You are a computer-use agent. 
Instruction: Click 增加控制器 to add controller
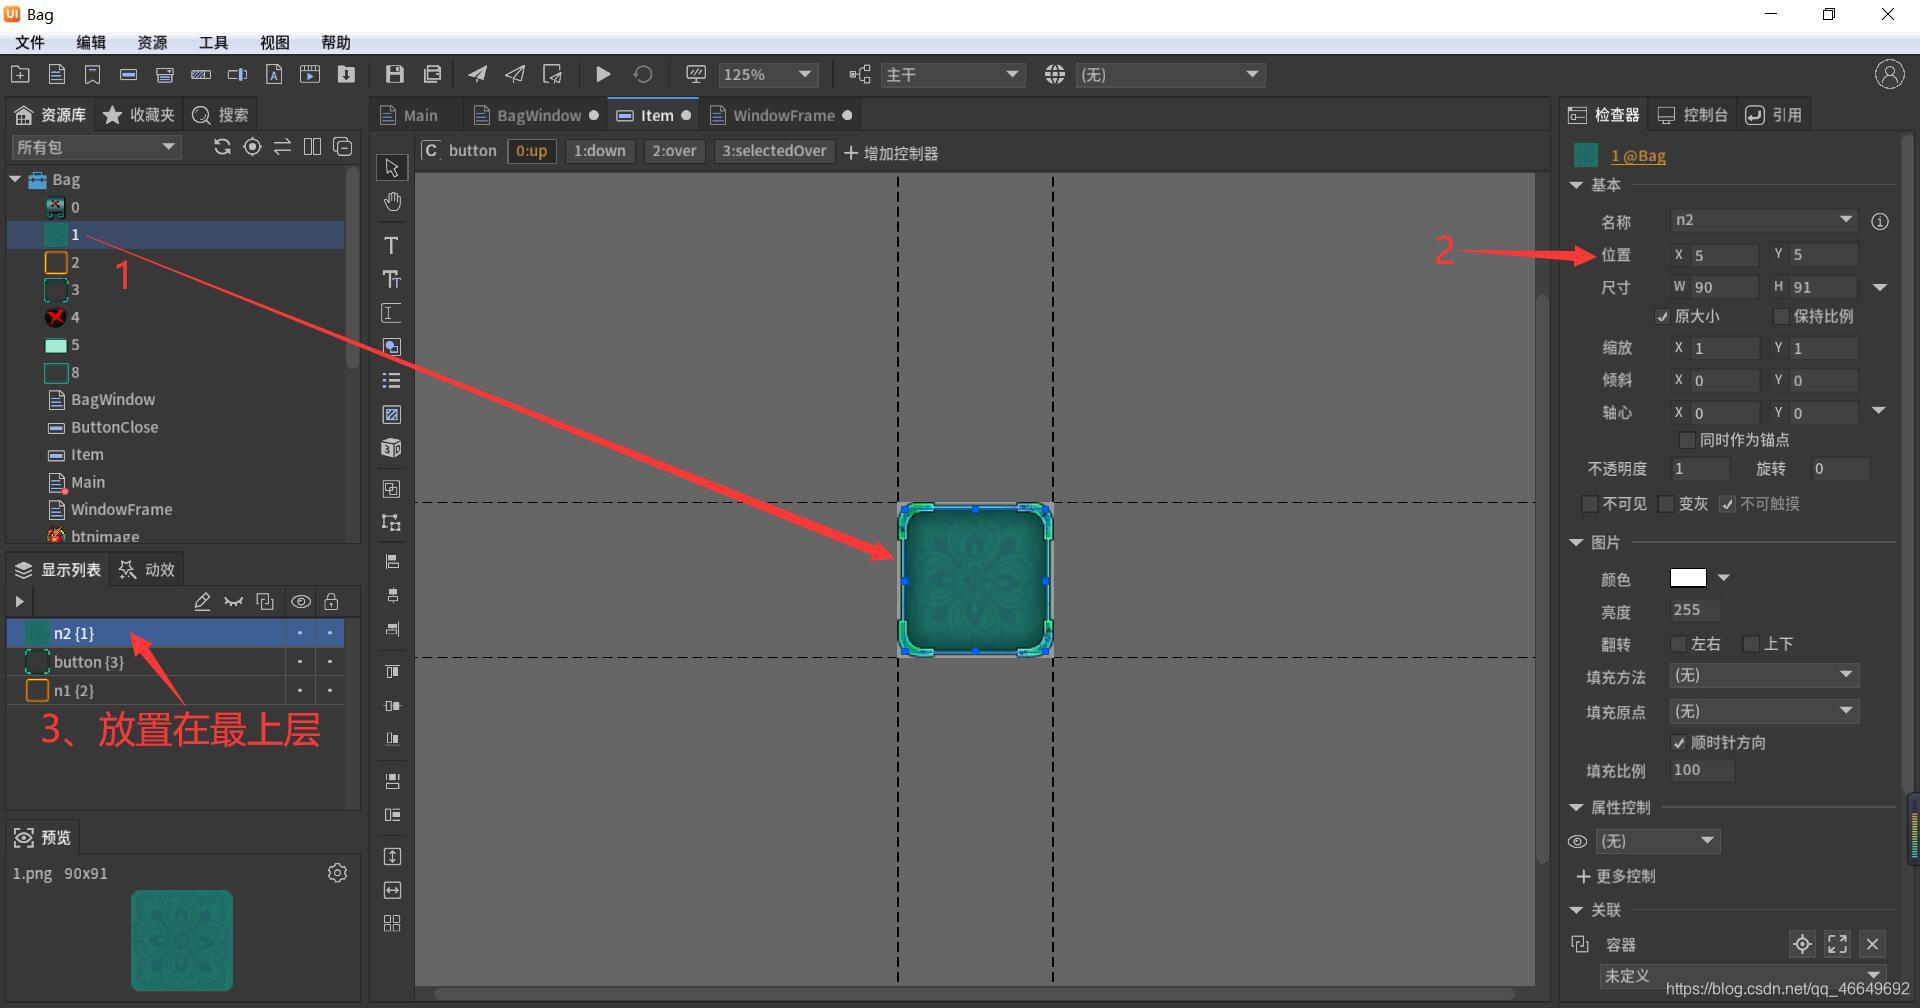891,153
